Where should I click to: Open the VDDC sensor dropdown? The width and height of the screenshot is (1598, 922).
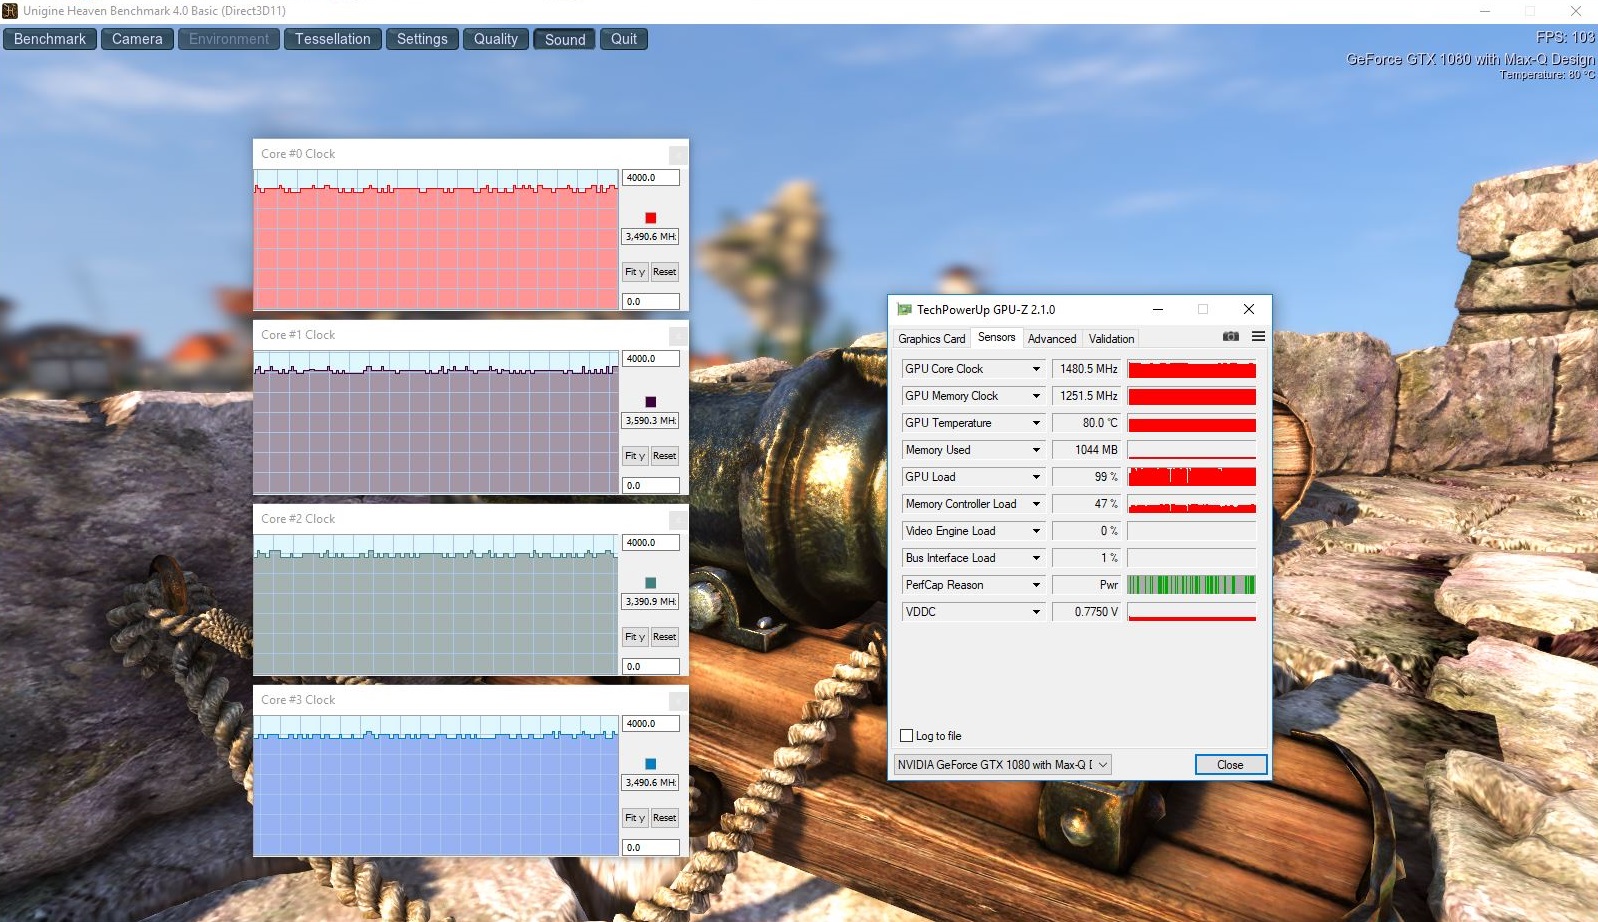[1036, 612]
